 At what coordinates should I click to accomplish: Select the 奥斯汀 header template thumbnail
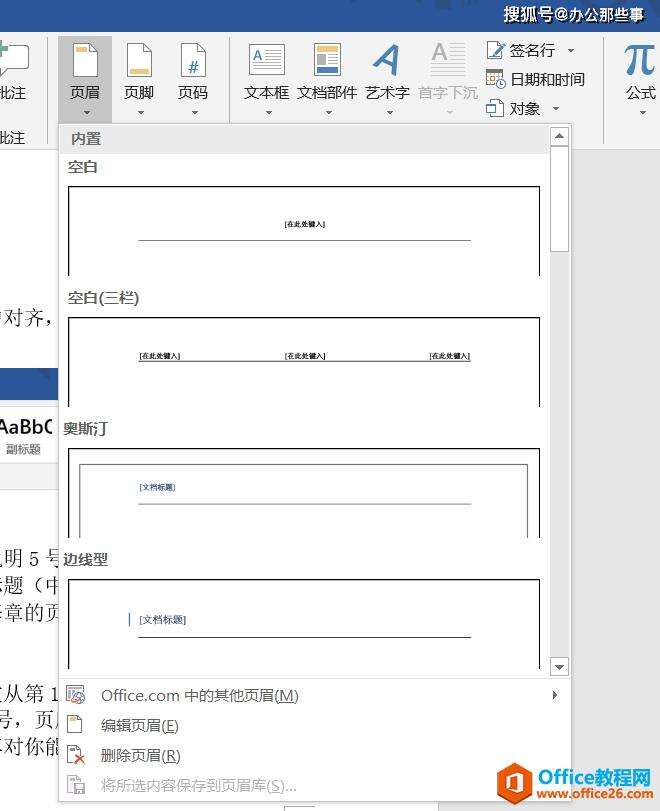click(304, 493)
